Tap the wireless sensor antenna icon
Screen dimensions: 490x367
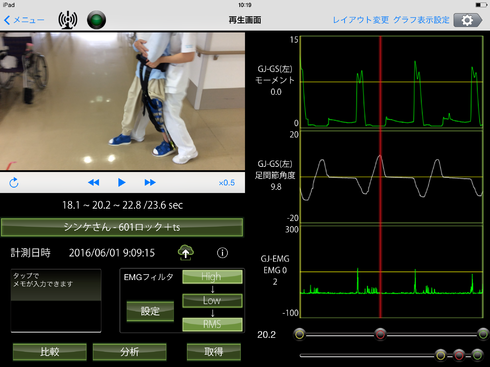68,20
